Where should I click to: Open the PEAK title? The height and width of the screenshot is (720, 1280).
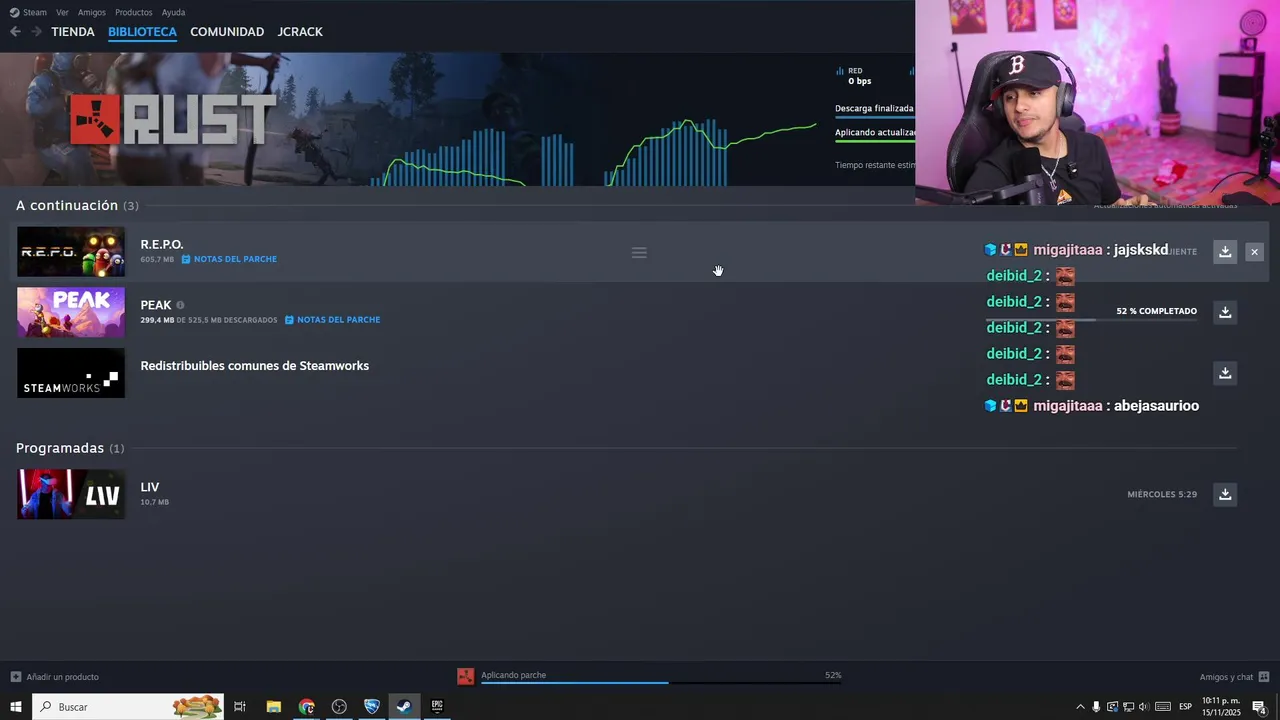156,305
